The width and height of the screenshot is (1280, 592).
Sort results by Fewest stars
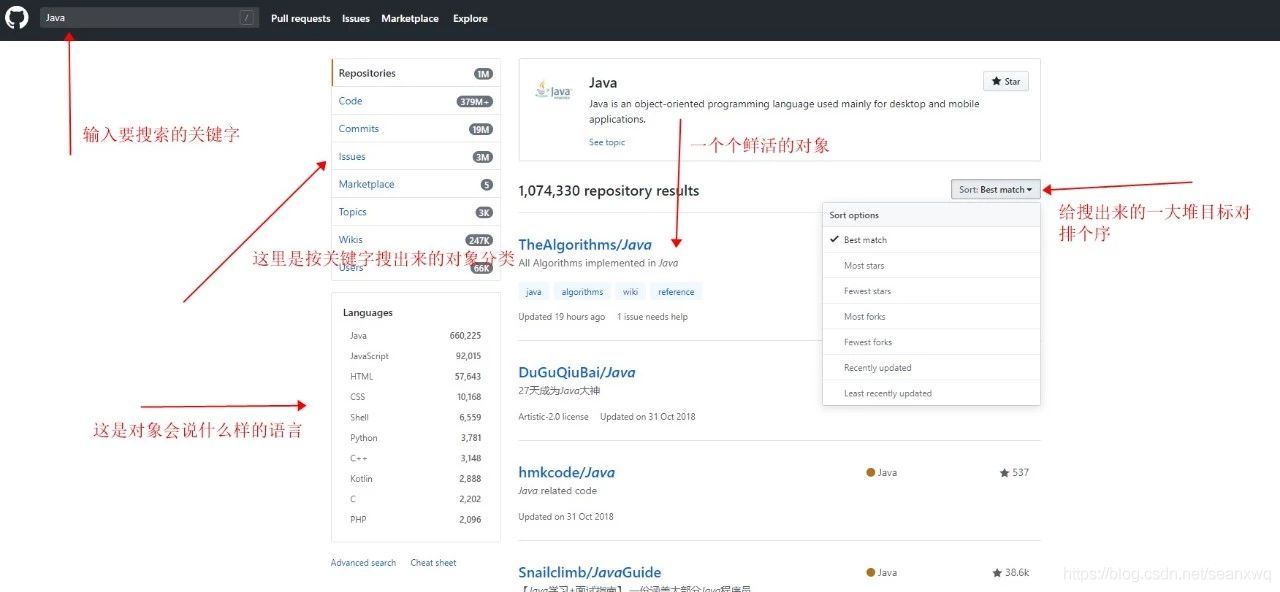pos(931,291)
